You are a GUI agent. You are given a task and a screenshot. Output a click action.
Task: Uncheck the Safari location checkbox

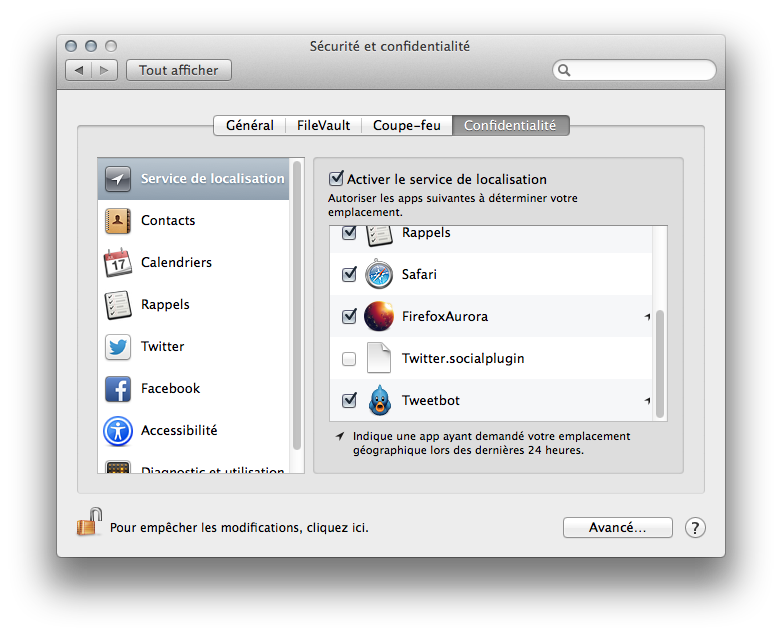tap(349, 274)
